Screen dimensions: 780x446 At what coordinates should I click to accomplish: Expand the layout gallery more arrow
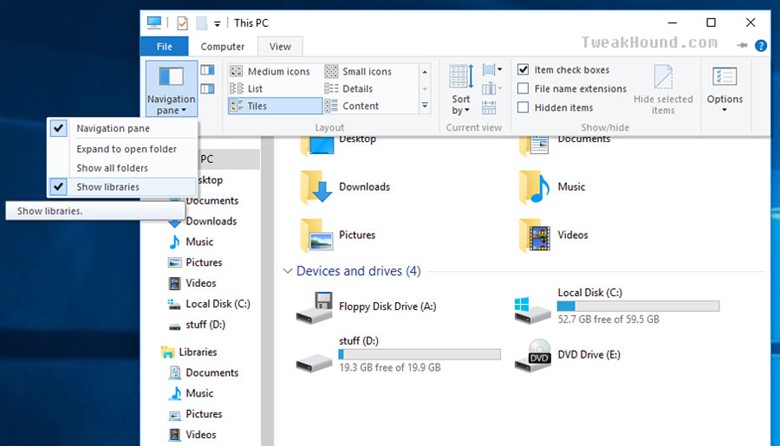[425, 105]
